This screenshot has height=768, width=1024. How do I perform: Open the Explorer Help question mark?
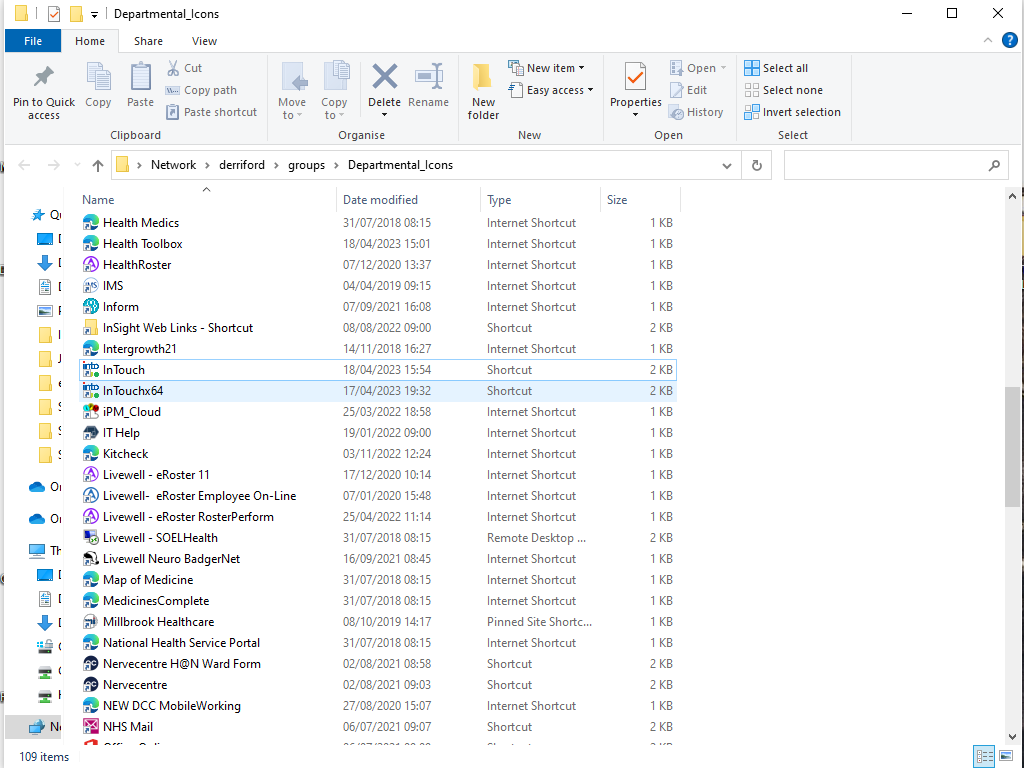(1010, 40)
